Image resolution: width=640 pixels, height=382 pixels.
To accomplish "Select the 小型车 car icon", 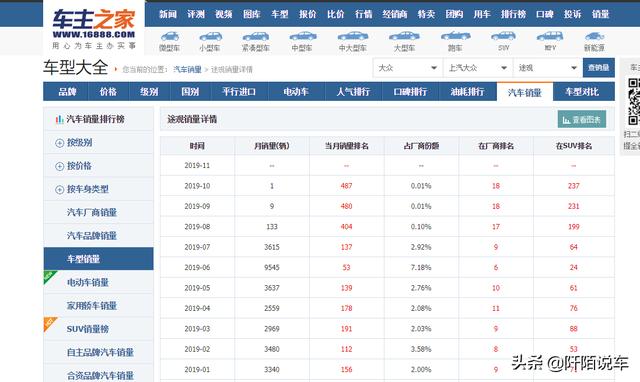I will pyautogui.click(x=210, y=36).
